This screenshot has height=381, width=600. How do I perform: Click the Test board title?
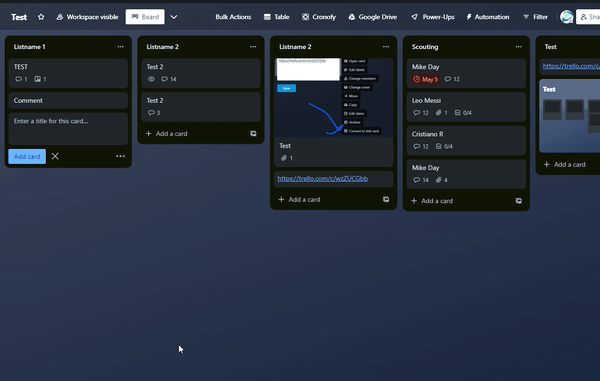[19, 17]
